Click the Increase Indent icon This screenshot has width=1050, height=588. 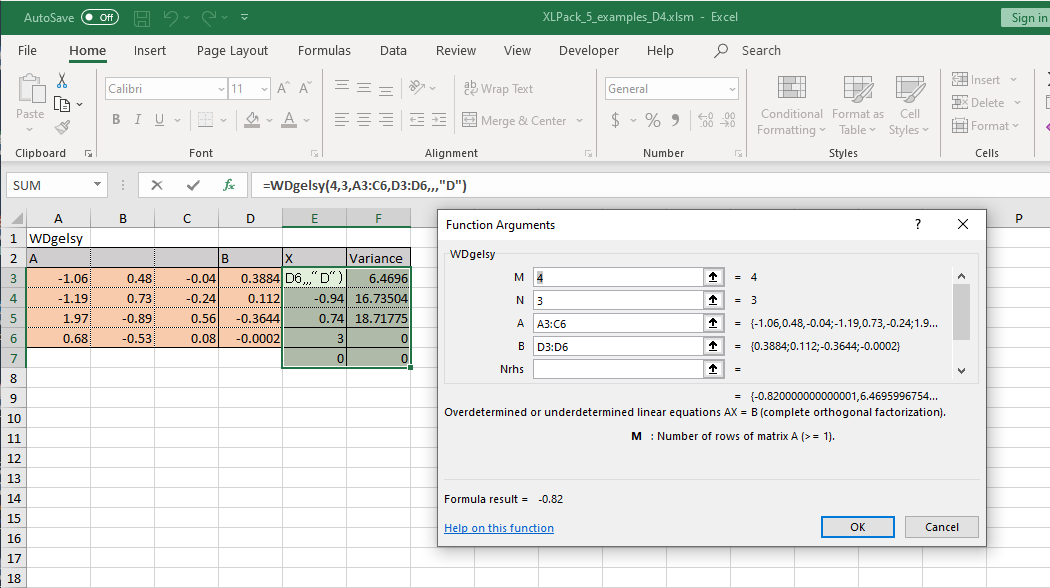(x=439, y=120)
